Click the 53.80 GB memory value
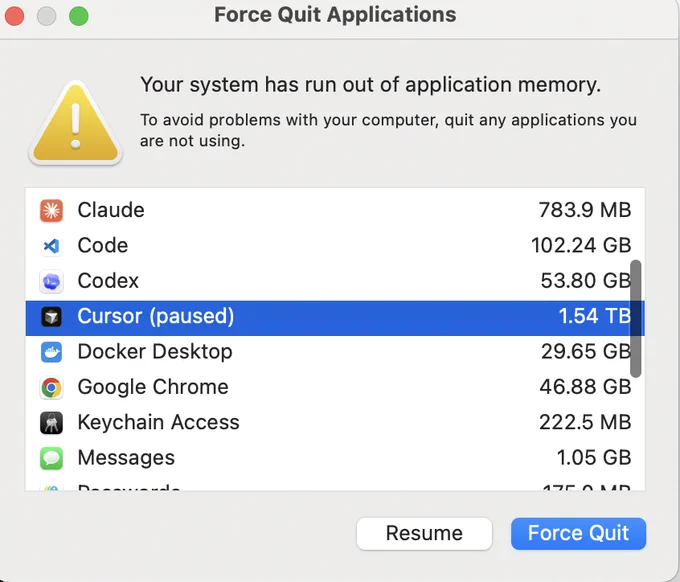 (x=585, y=281)
